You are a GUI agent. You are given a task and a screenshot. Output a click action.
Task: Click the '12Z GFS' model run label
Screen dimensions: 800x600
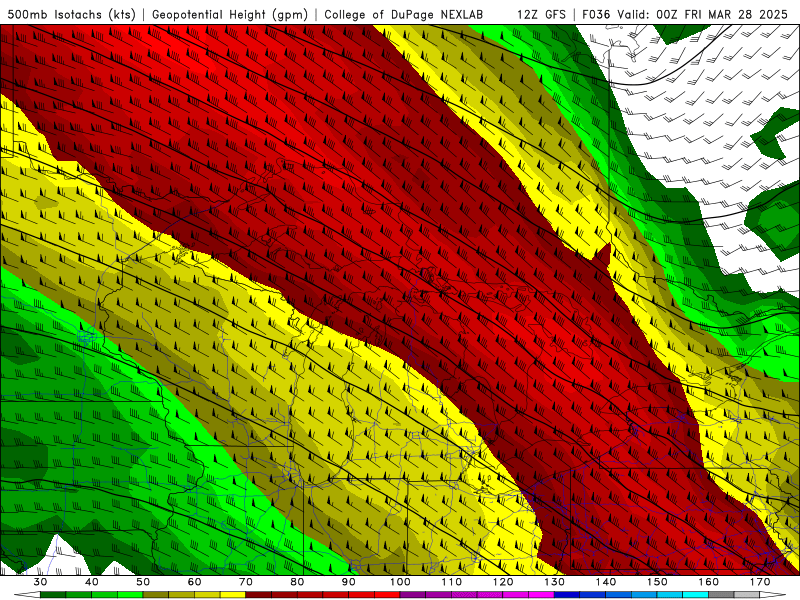[541, 14]
